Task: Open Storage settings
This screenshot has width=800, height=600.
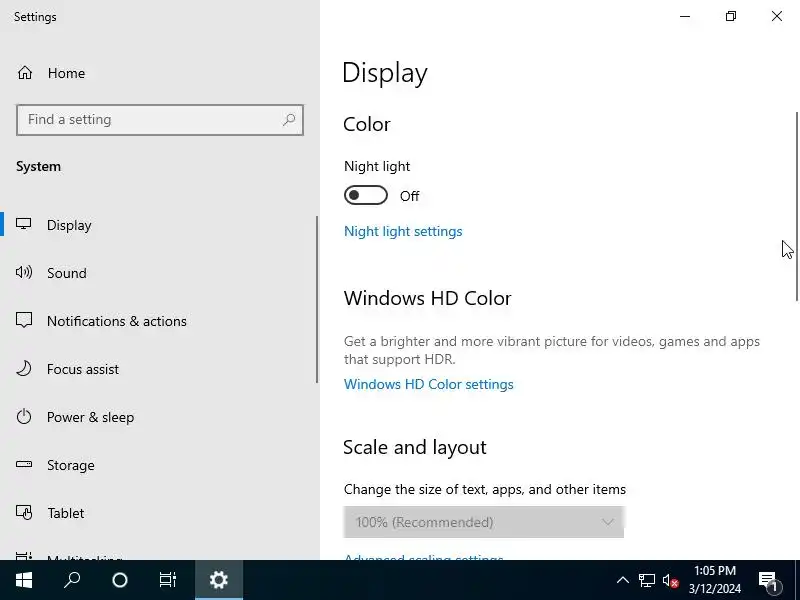Action: (158, 465)
